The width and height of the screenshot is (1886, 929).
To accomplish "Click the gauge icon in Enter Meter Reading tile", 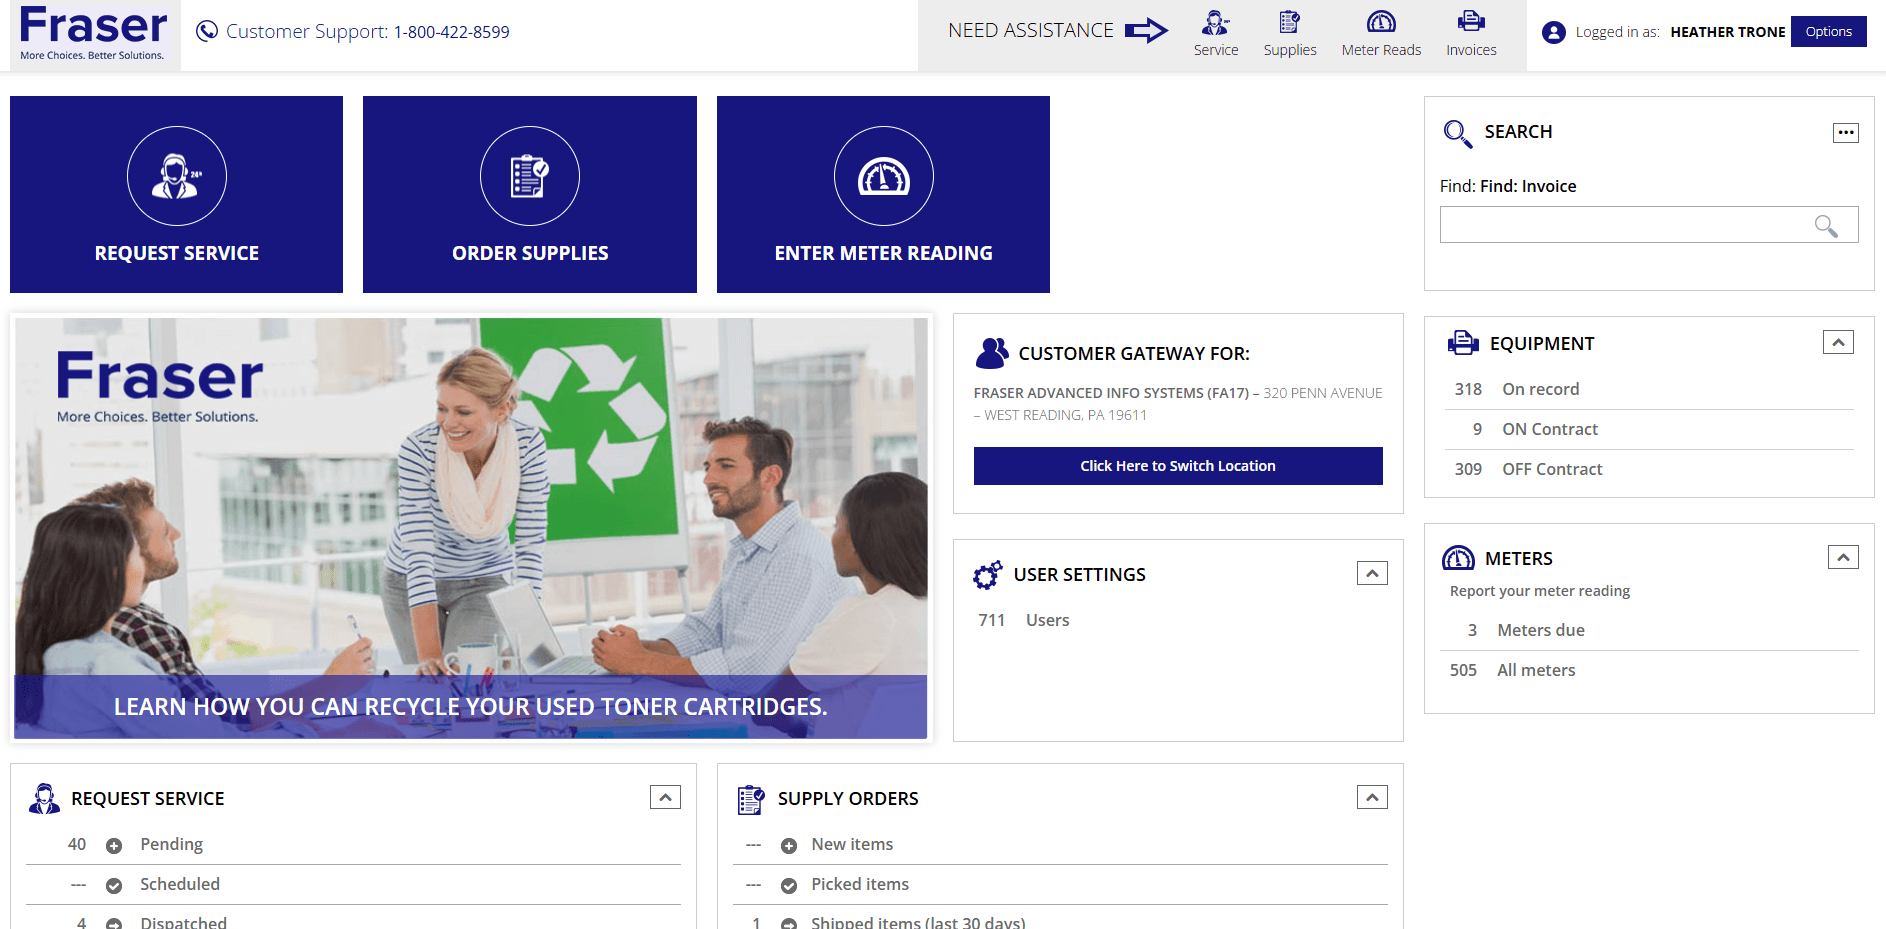I will point(884,176).
